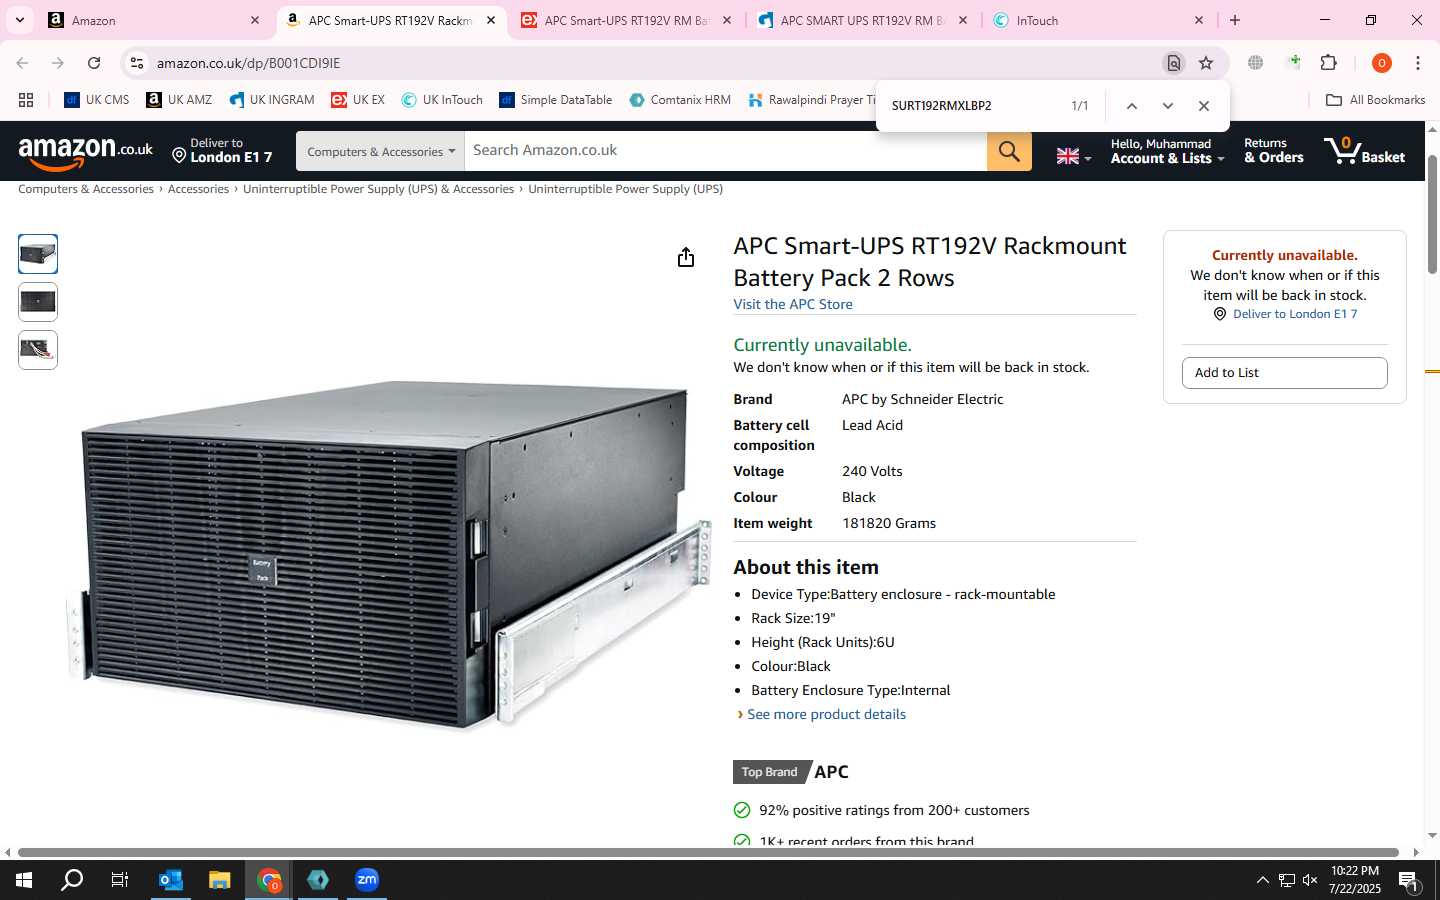Select the third product thumbnail
Screen dimensions: 1440x900
(x=38, y=350)
